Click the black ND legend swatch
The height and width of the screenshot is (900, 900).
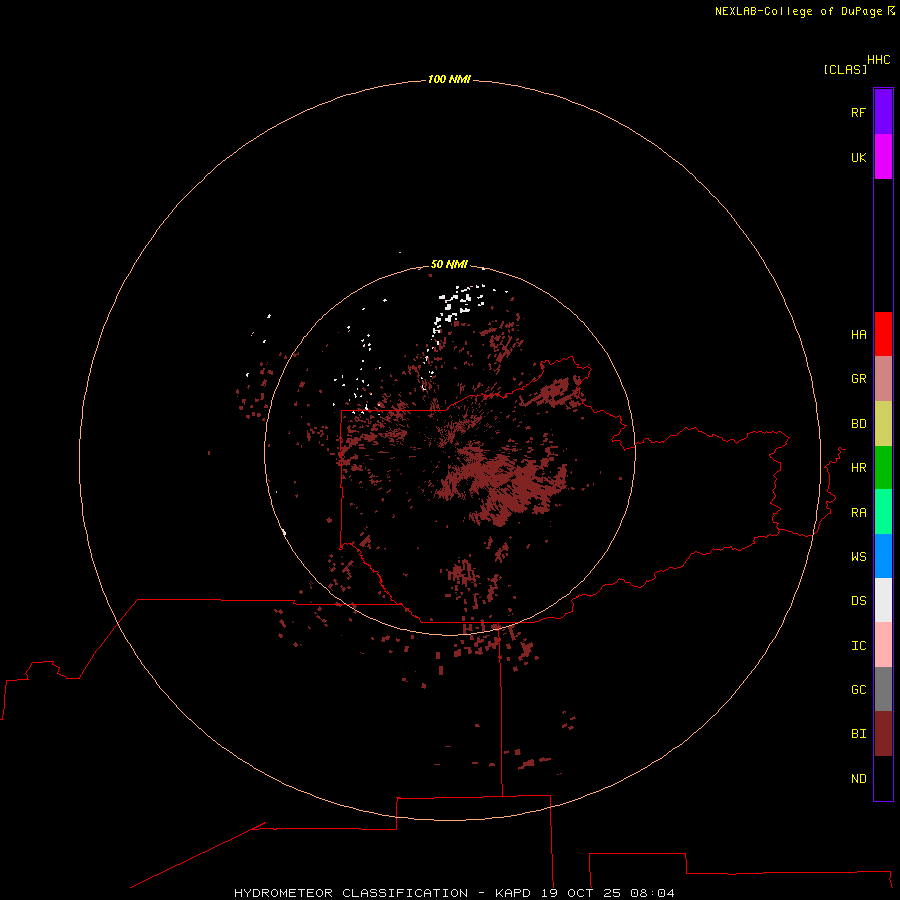pyautogui.click(x=883, y=778)
